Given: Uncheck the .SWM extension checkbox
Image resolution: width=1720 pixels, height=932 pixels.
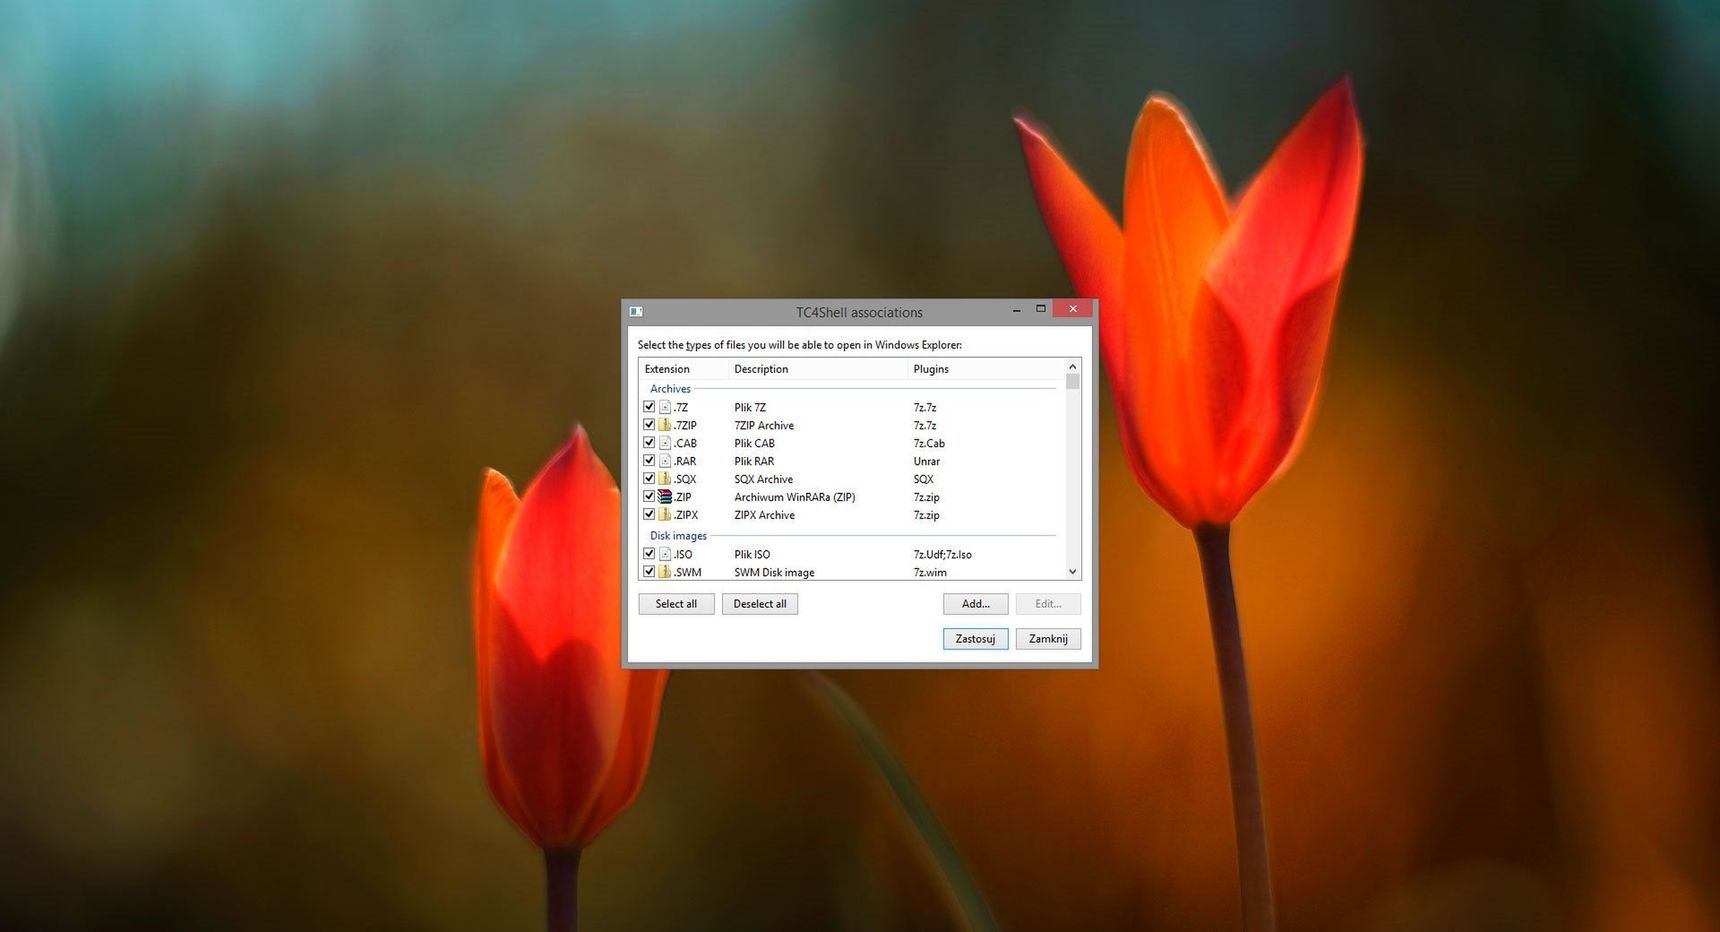Looking at the screenshot, I should [x=649, y=572].
